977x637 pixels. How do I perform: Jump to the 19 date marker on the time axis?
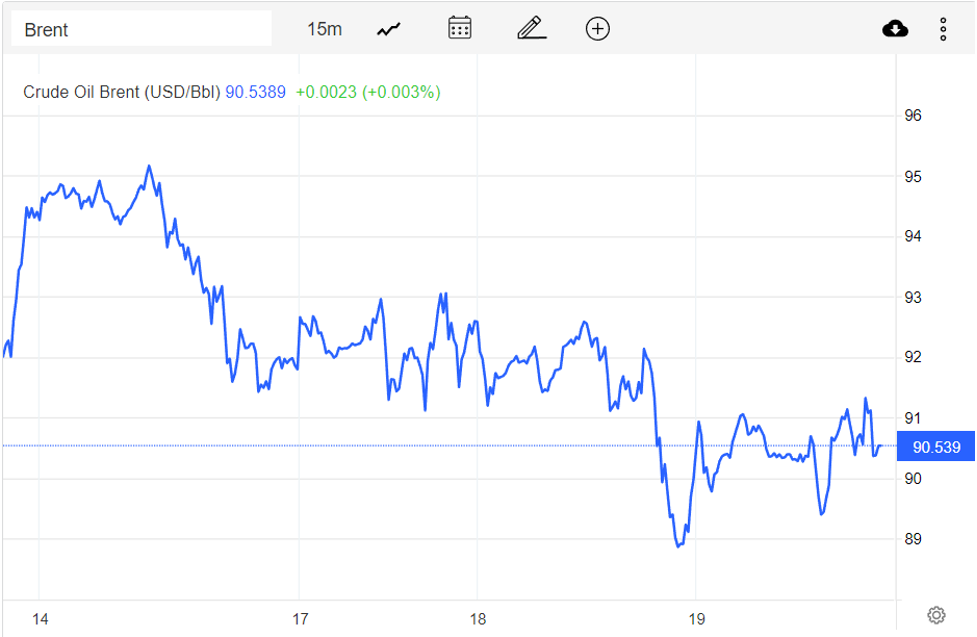pos(697,619)
